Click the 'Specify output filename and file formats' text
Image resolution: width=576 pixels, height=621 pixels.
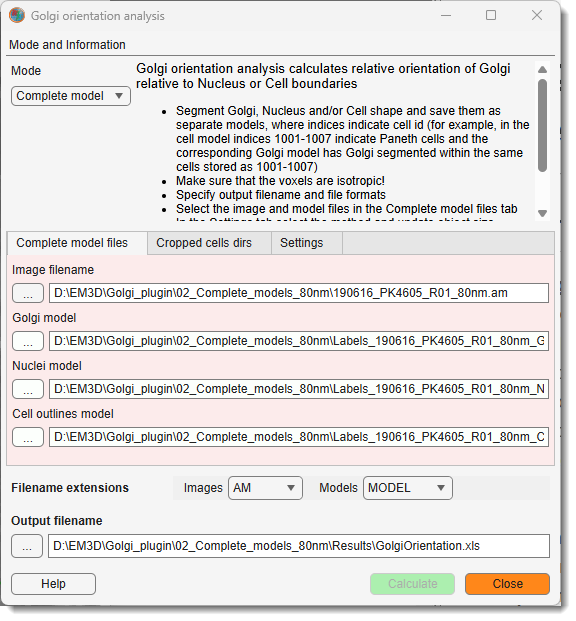[281, 195]
